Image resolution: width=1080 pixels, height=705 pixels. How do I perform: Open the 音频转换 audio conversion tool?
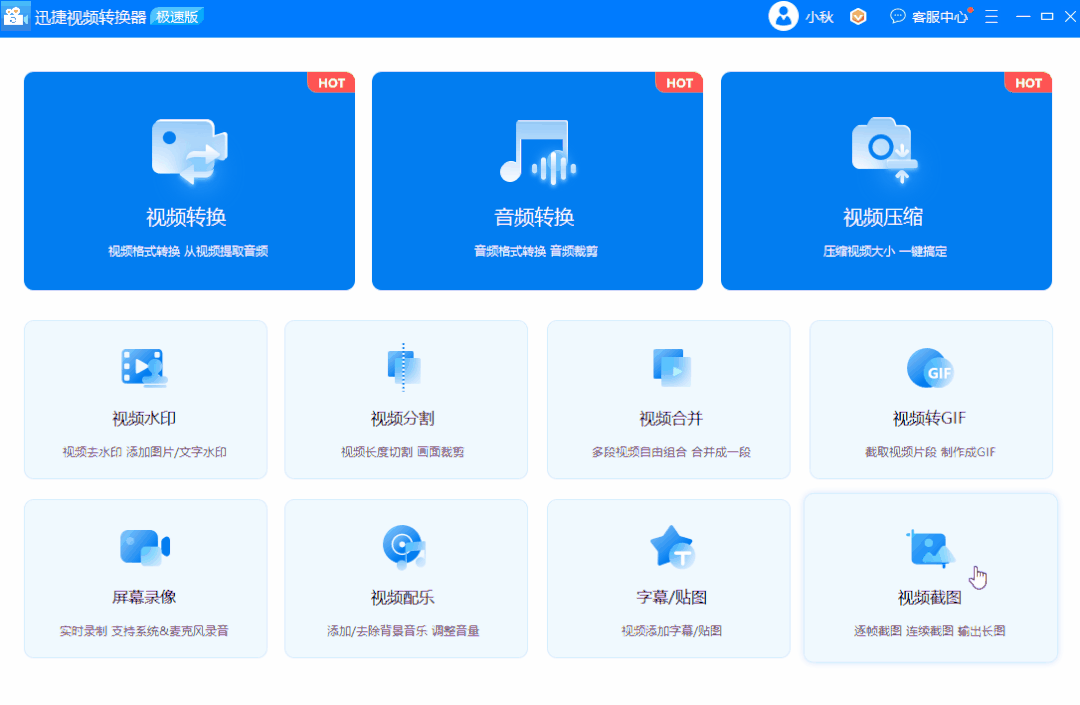(x=536, y=180)
